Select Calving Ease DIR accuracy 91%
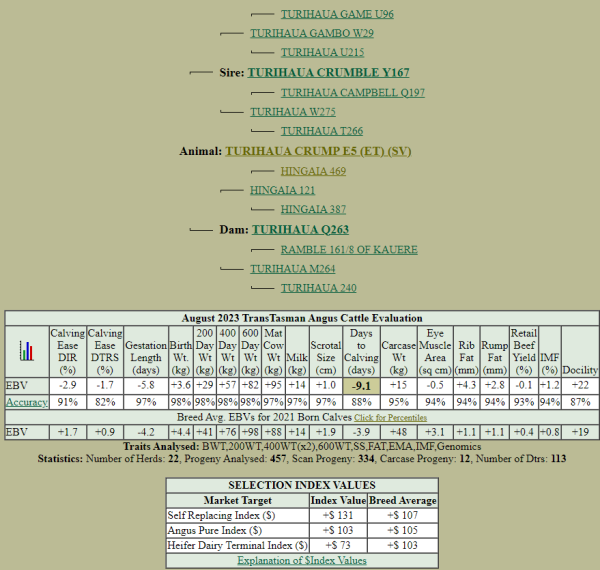600x570 pixels. [67, 402]
